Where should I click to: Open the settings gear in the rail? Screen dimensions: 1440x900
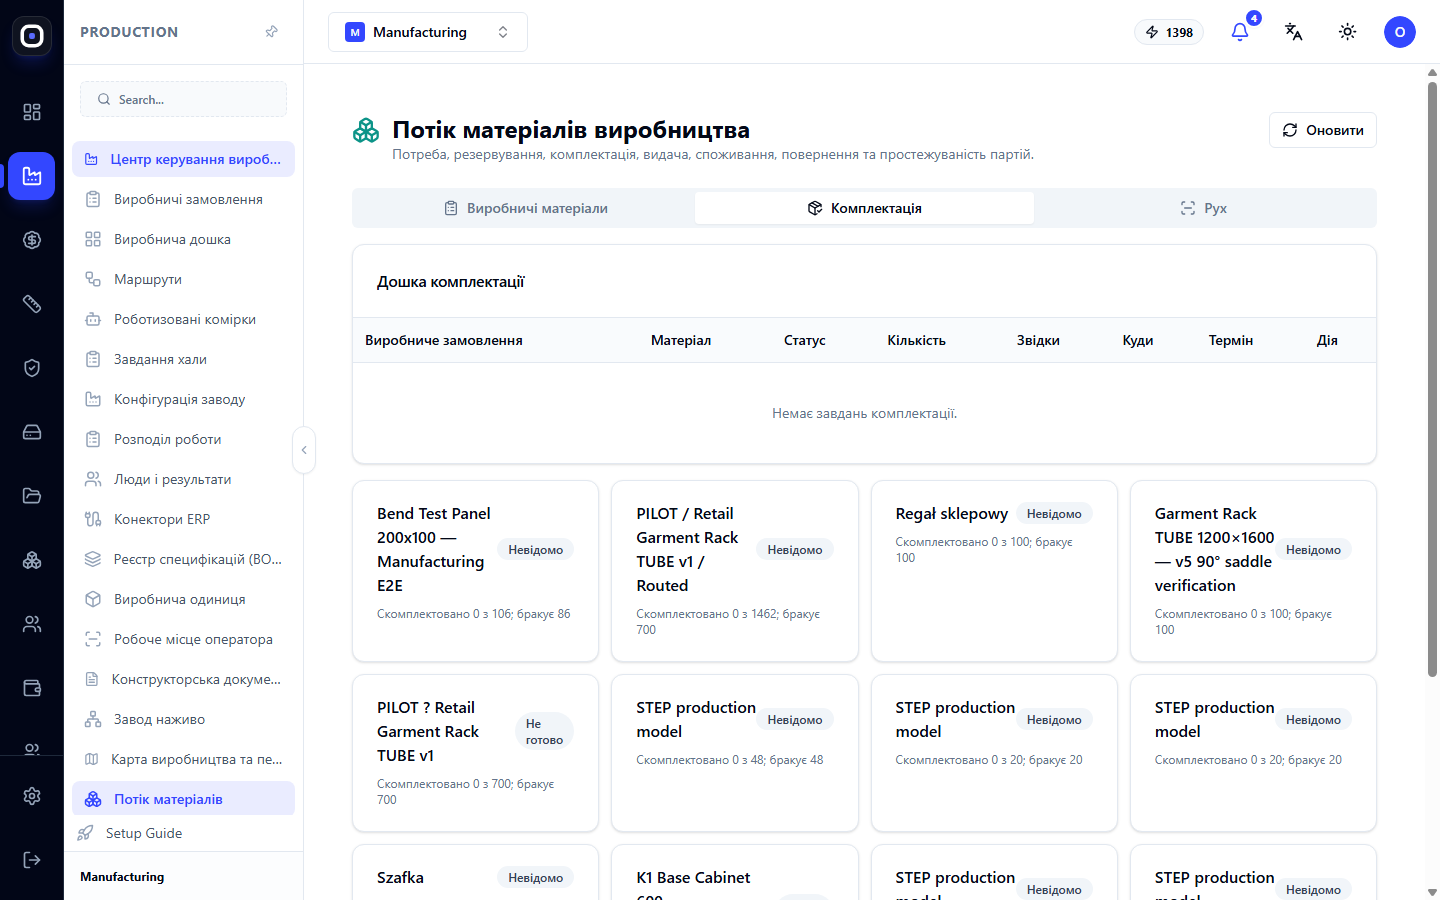coord(32,796)
